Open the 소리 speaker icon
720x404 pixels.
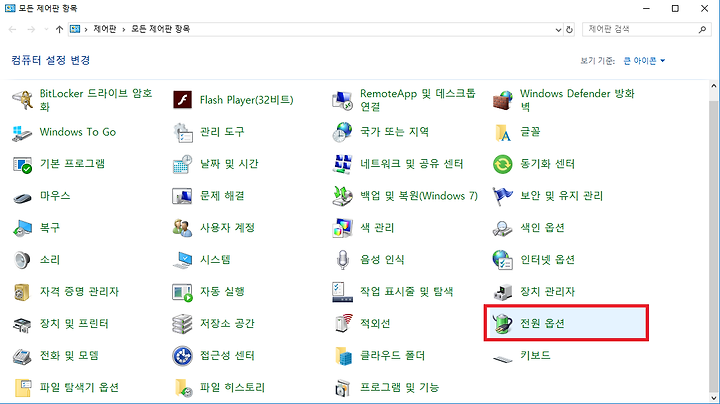pyautogui.click(x=22, y=260)
